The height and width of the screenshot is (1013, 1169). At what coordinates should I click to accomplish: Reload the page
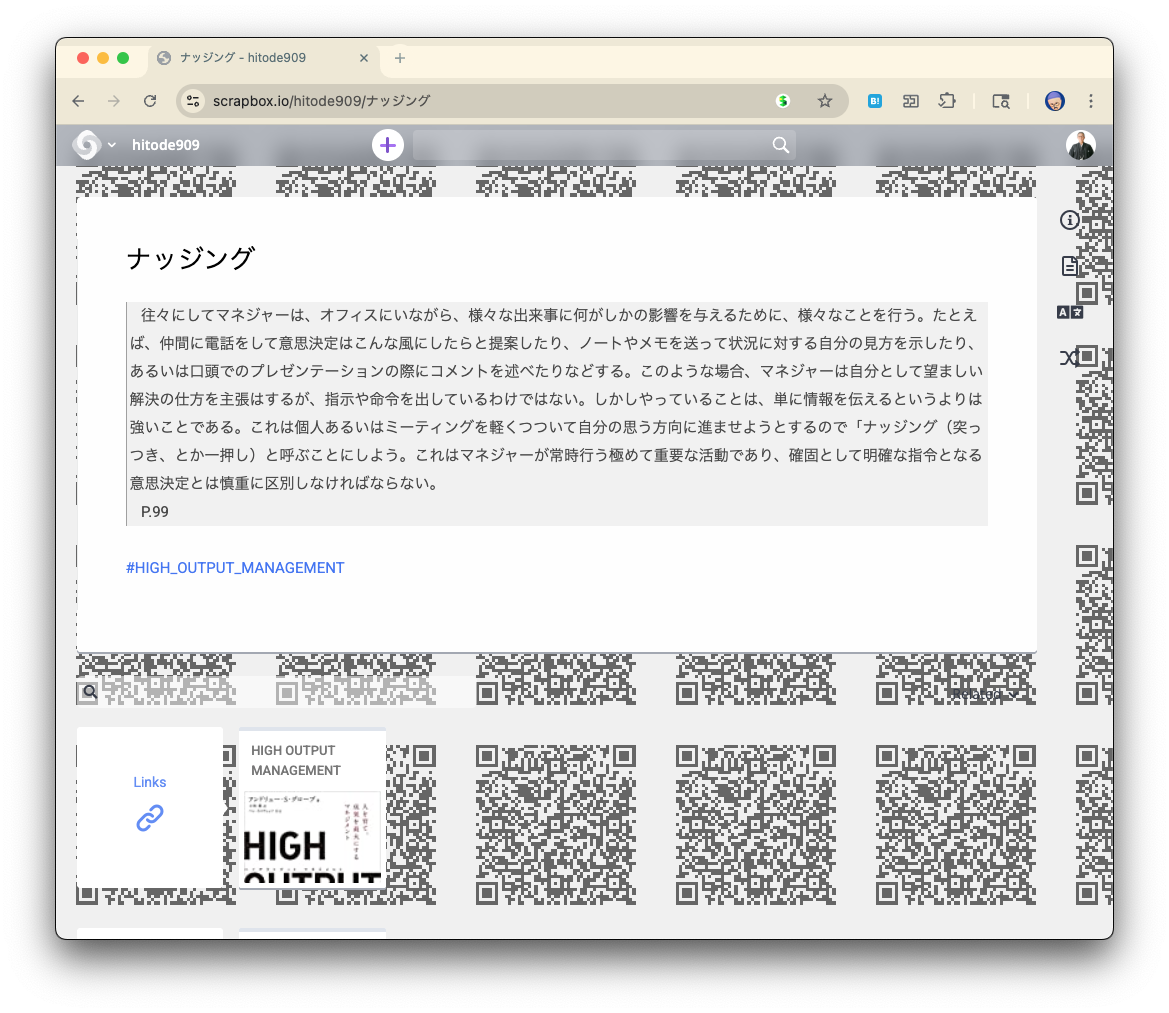coord(150,101)
